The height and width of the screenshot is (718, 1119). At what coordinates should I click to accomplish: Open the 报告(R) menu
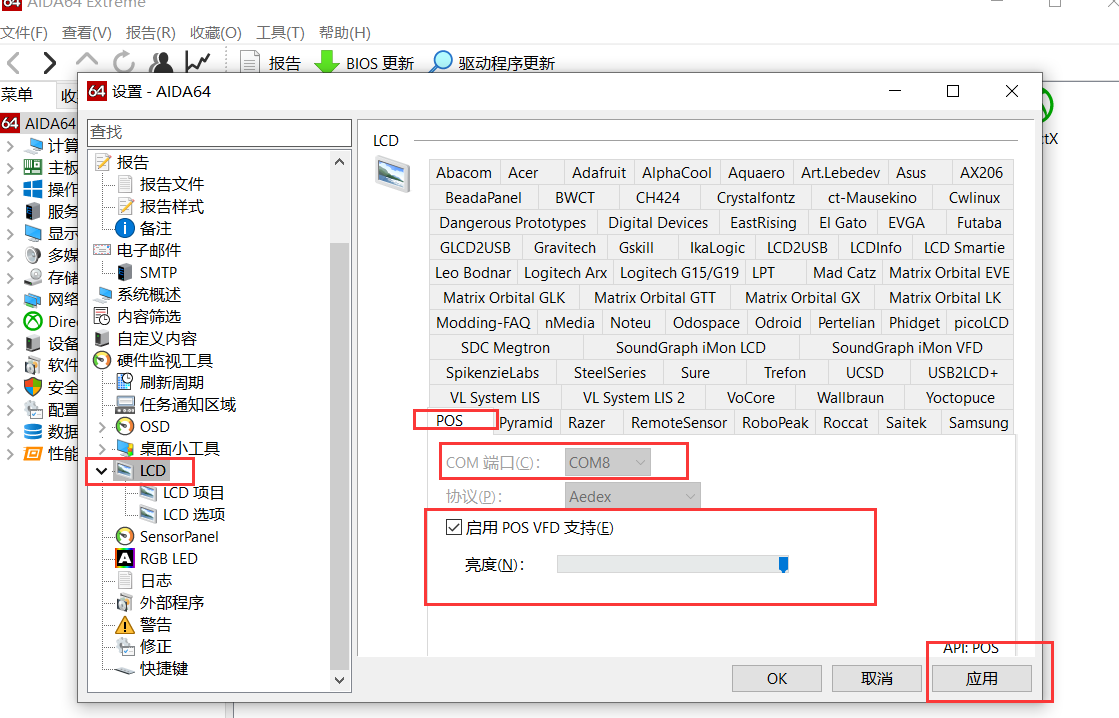(x=151, y=33)
